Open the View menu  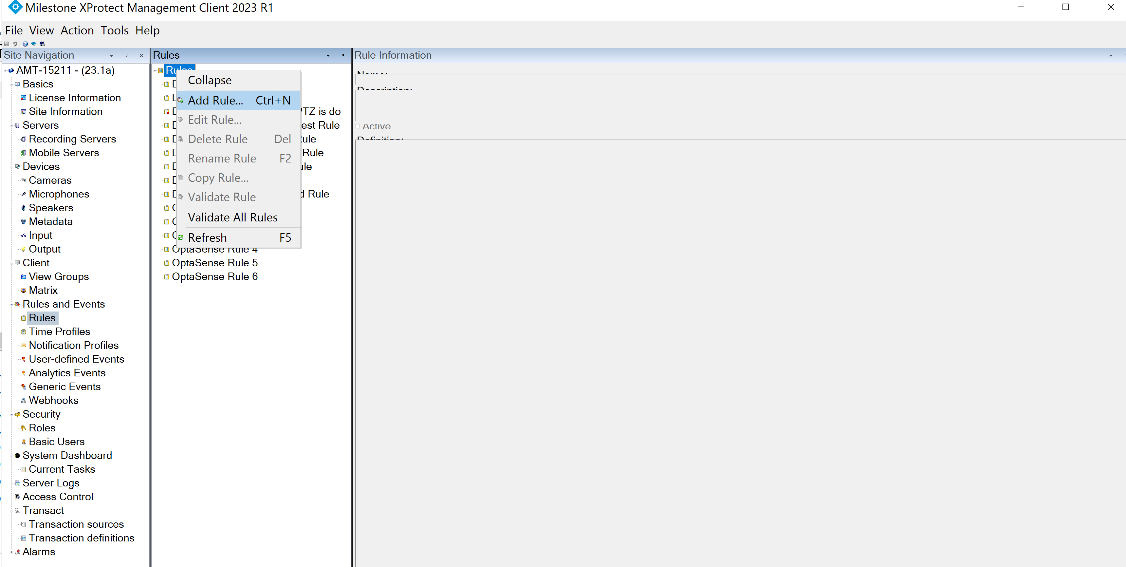[x=42, y=30]
